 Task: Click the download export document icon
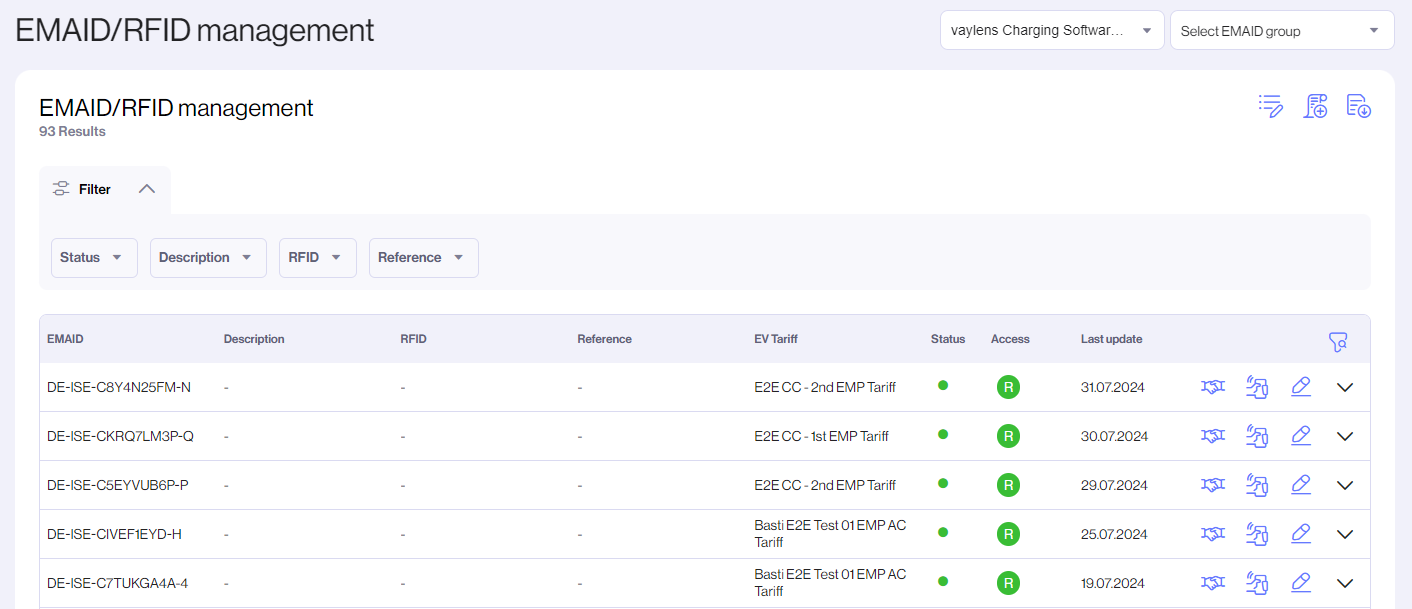click(1358, 106)
